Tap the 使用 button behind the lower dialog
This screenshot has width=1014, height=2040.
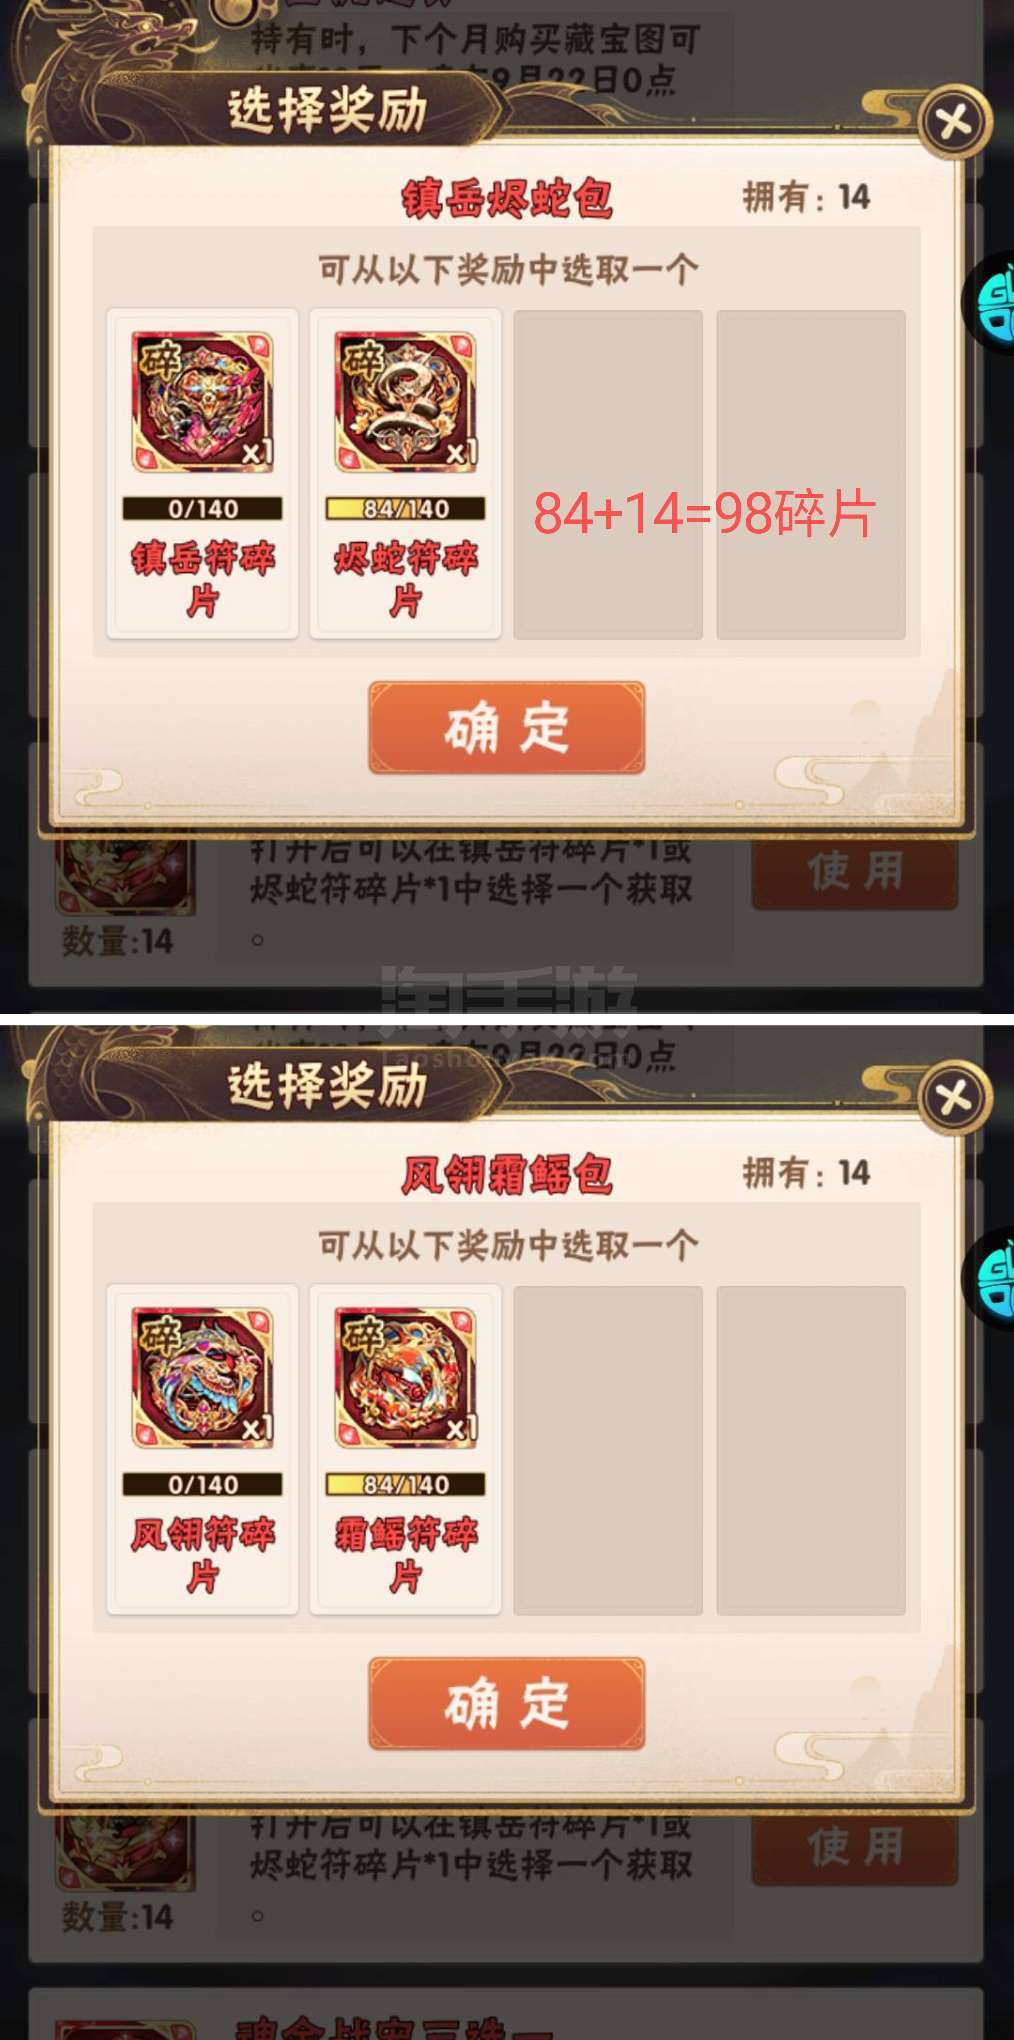click(855, 1848)
